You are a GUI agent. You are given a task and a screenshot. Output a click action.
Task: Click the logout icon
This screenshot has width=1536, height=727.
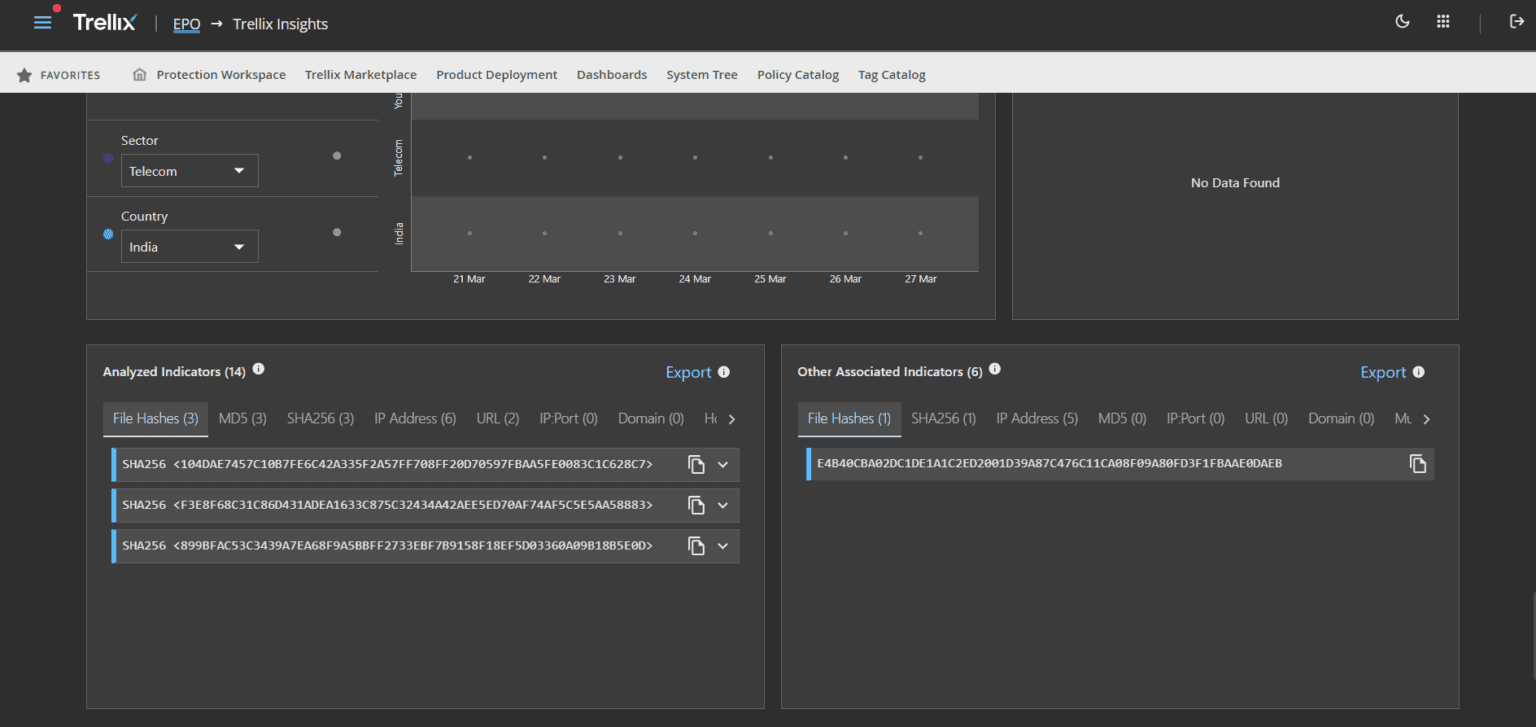click(1517, 21)
